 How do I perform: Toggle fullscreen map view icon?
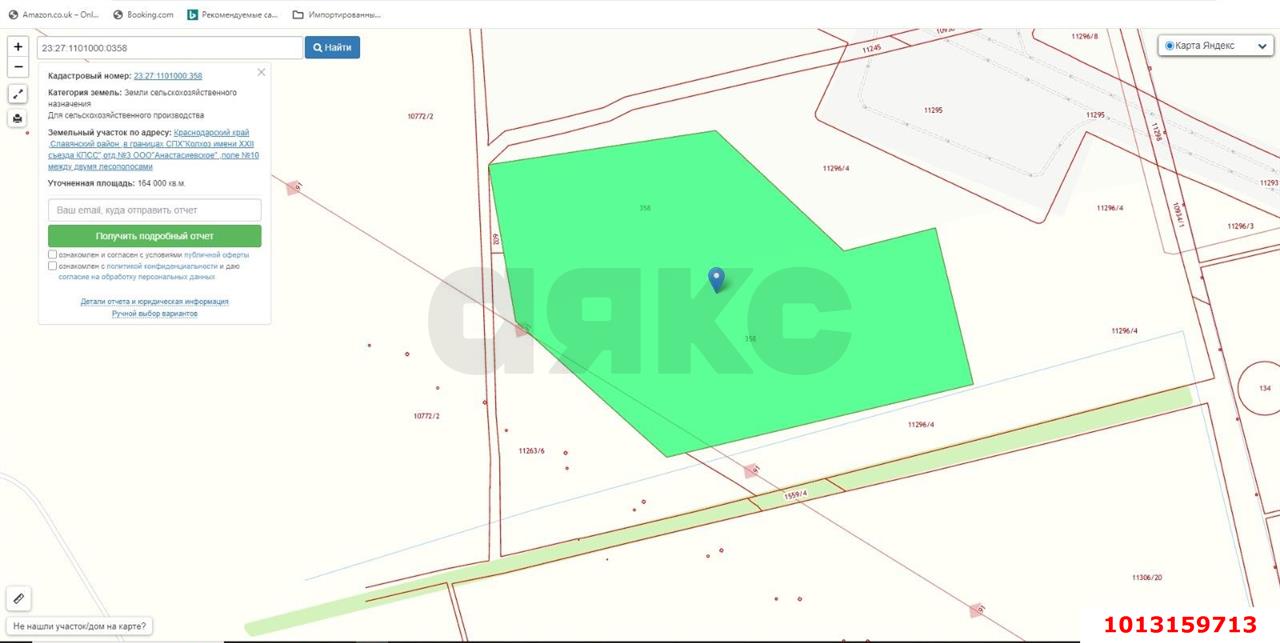click(17, 93)
